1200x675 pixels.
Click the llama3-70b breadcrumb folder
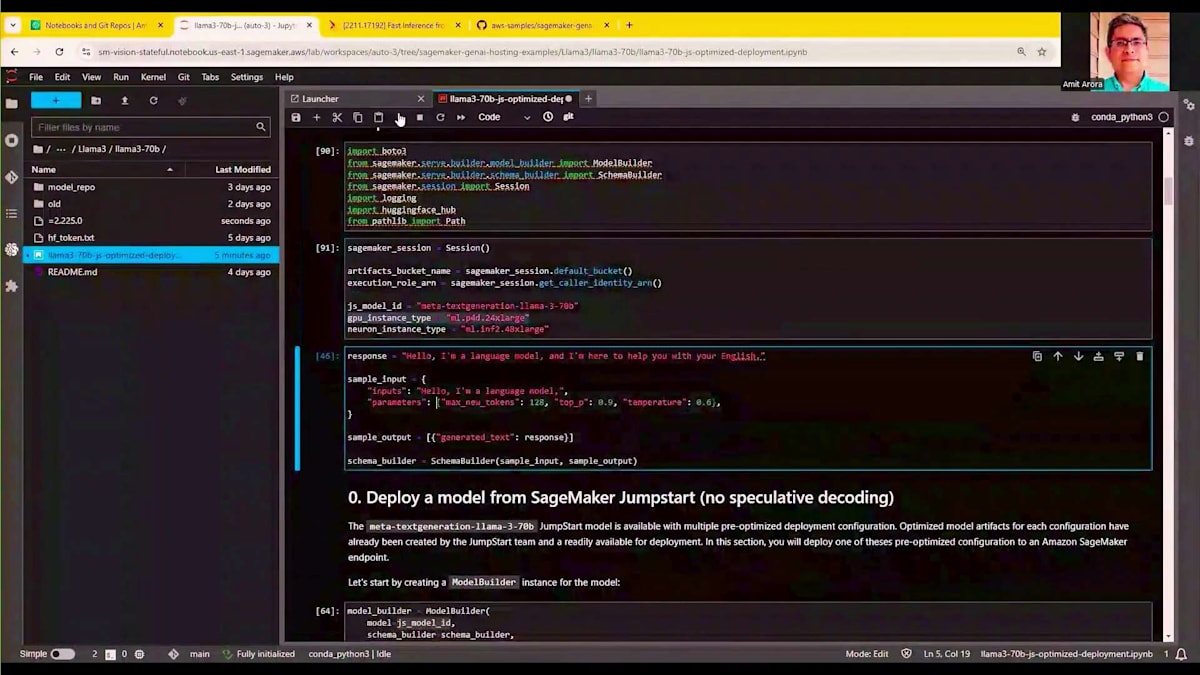coord(137,149)
